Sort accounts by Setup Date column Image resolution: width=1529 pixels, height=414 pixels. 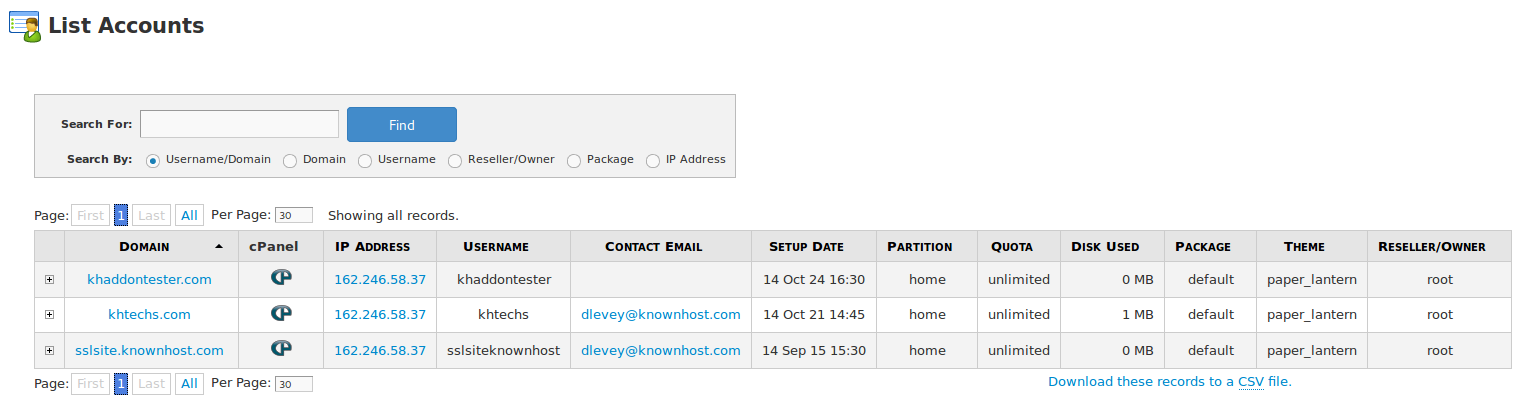tap(806, 246)
